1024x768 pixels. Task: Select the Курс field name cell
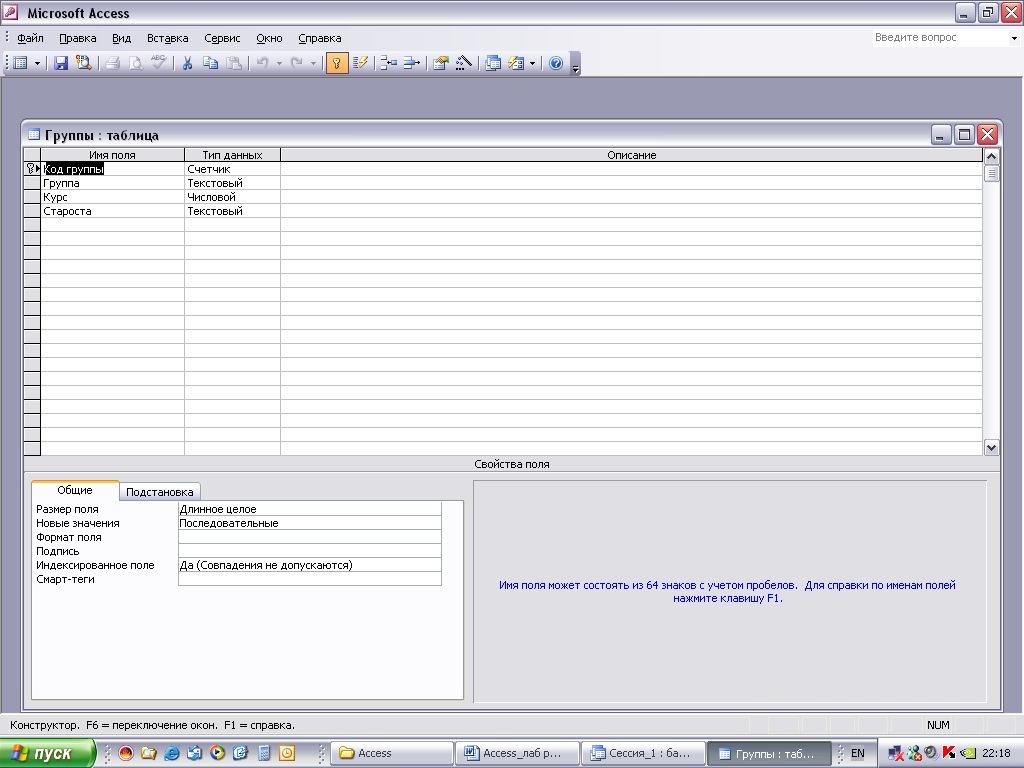point(112,197)
